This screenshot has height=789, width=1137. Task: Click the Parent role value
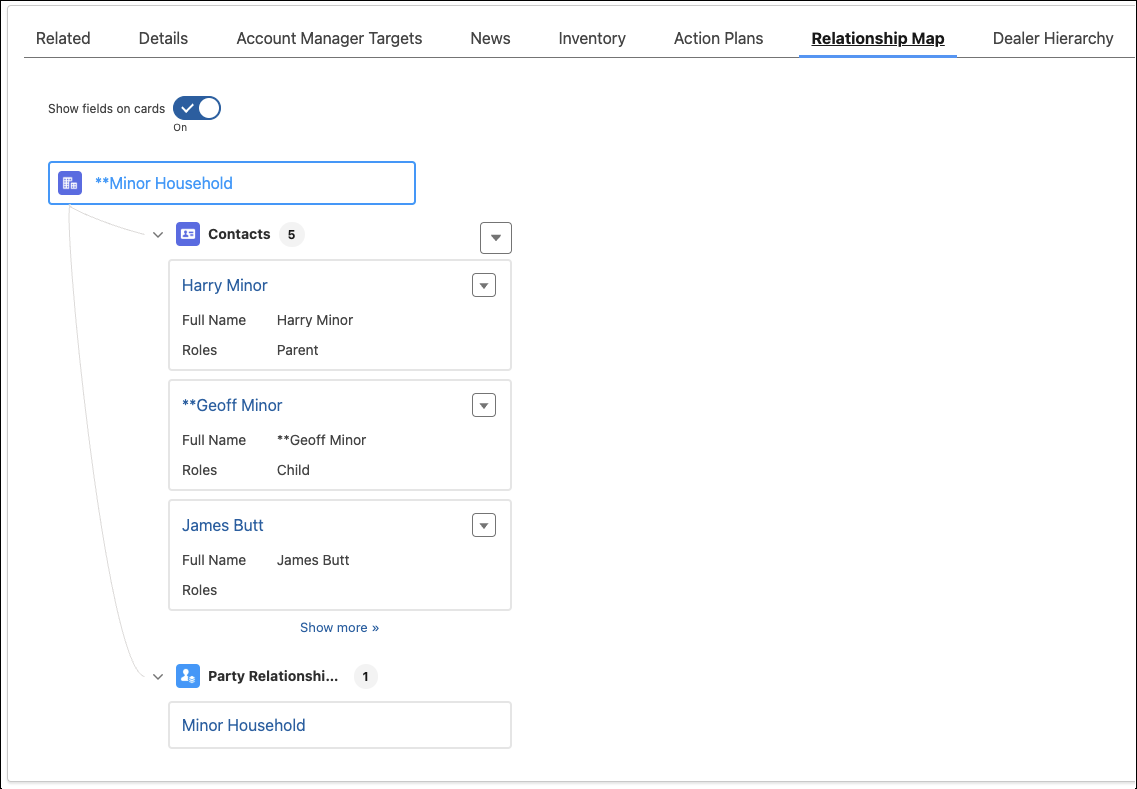297,350
